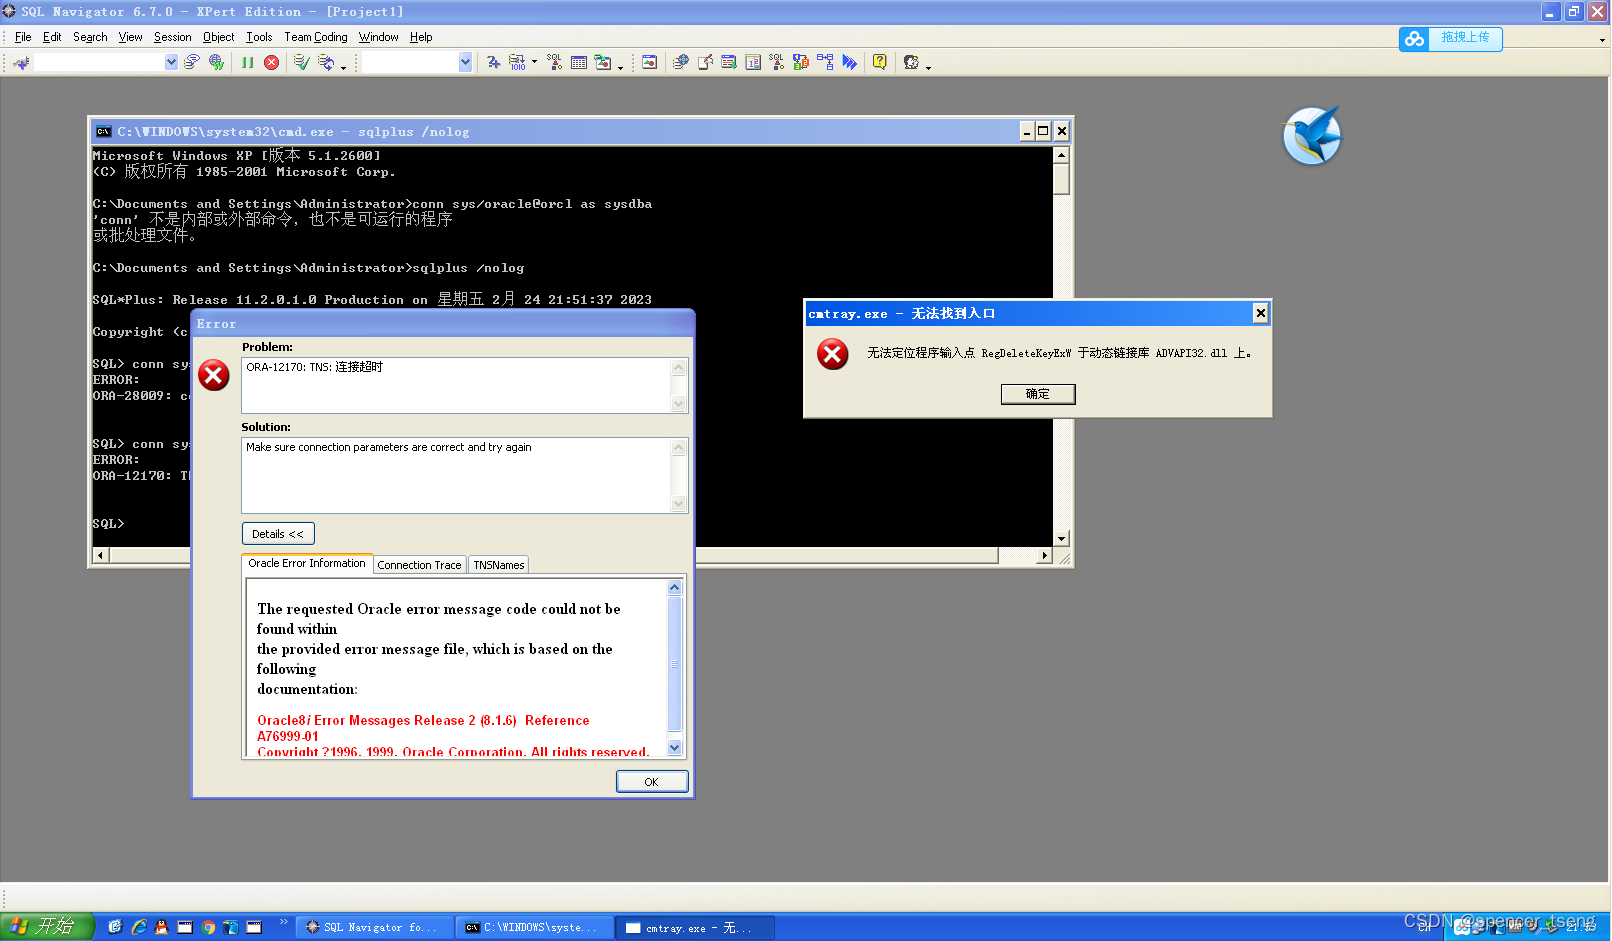Screen dimensions: 1612x941
Task: Click error info pane scroll down arrow
Action: click(x=675, y=747)
